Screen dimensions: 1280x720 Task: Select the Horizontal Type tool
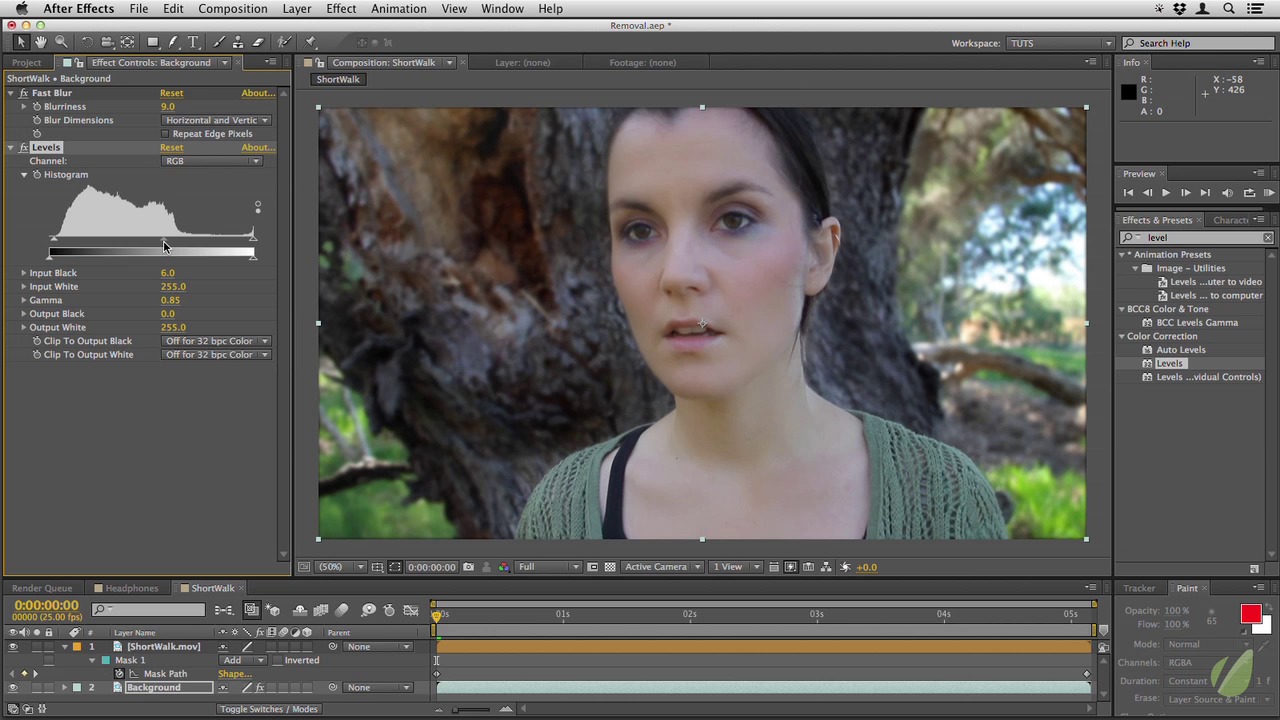[193, 42]
